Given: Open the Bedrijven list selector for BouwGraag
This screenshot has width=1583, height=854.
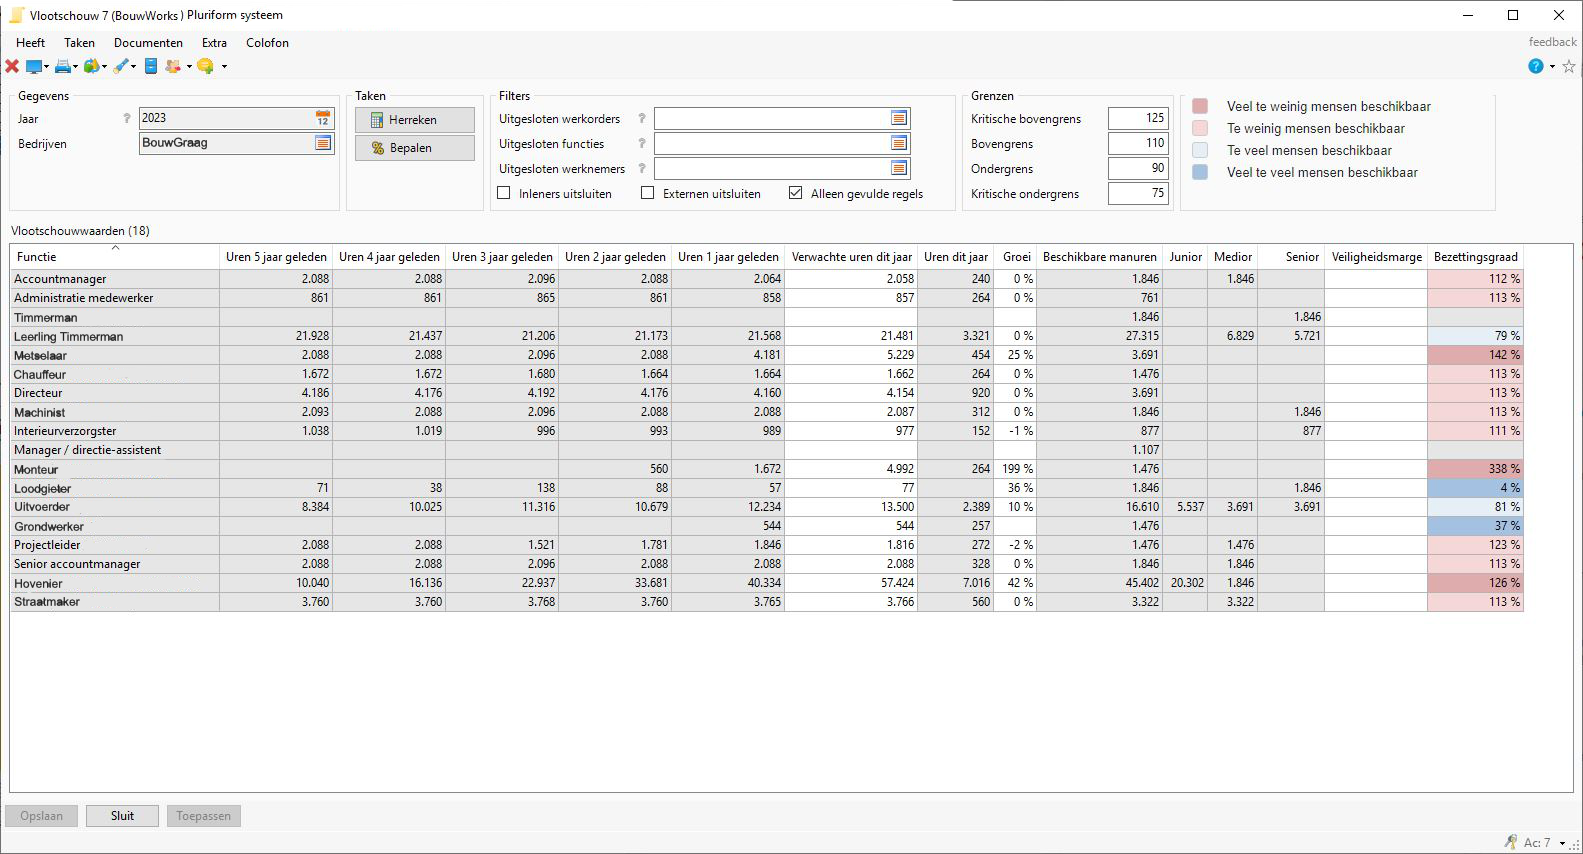Looking at the screenshot, I should tap(323, 143).
